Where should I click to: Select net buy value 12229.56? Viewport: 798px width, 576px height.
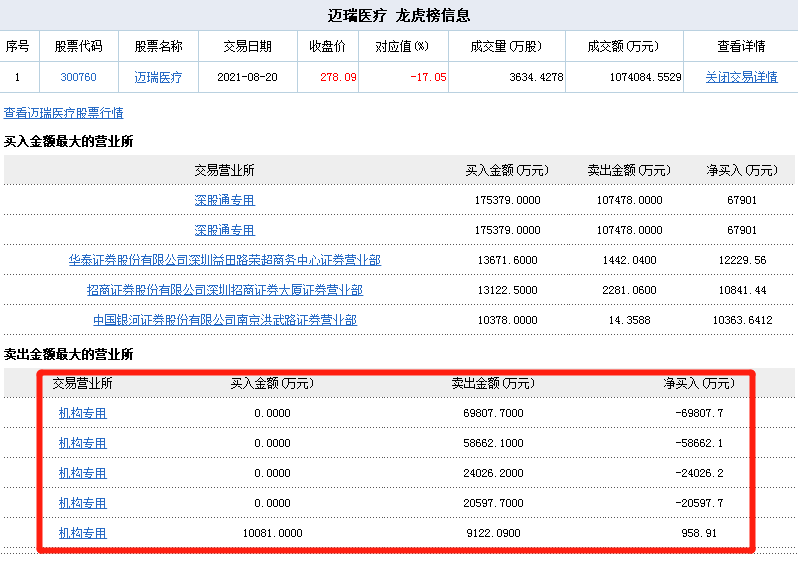(x=742, y=260)
